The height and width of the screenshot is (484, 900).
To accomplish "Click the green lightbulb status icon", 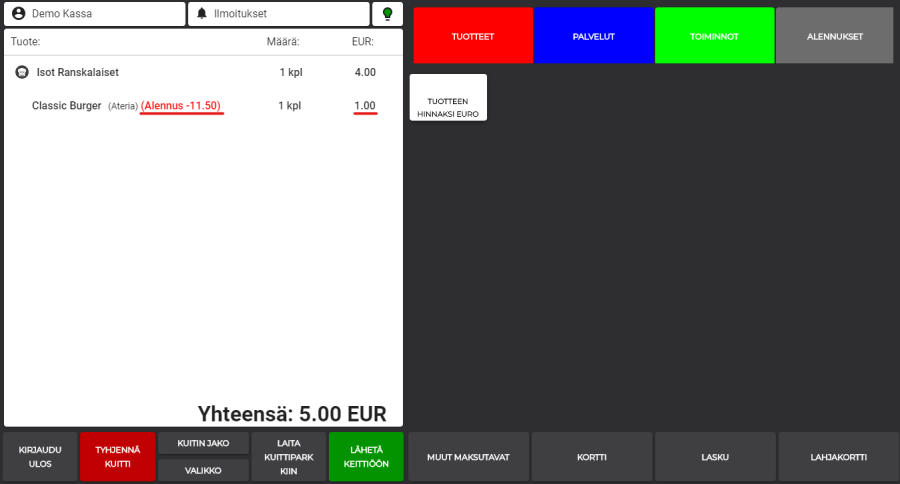I will point(387,14).
